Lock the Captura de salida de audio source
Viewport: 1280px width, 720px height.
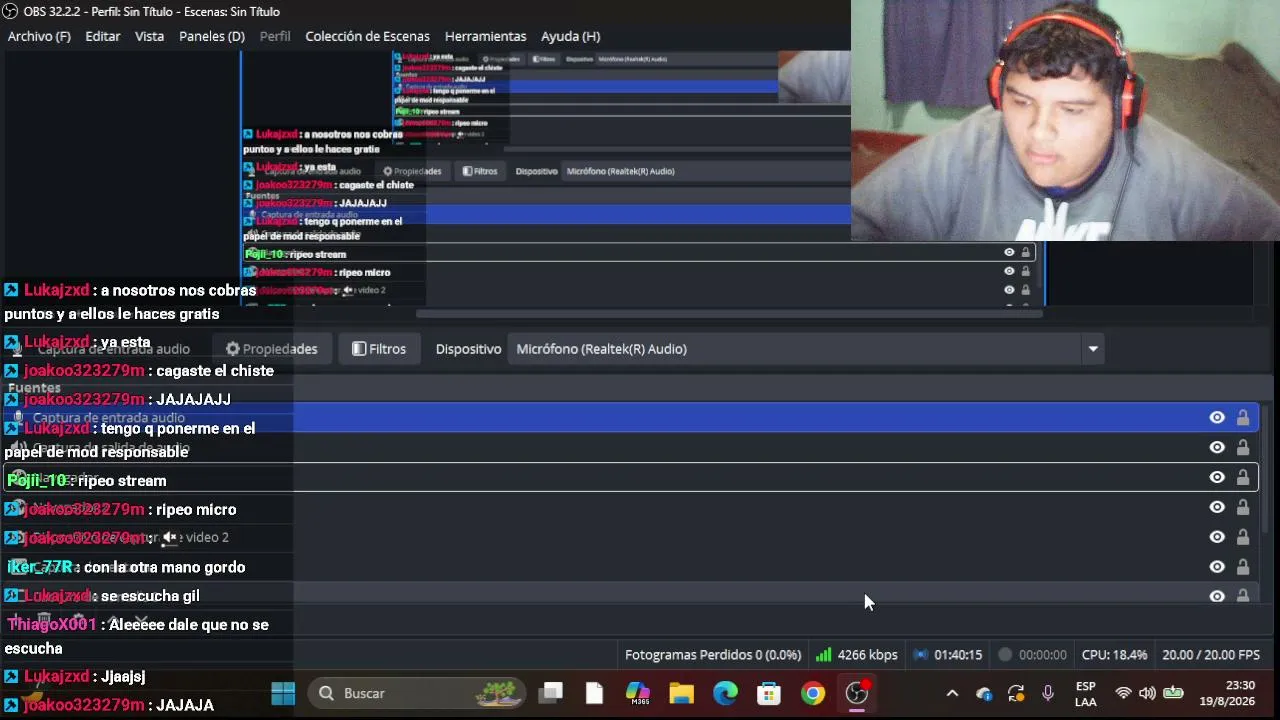pyautogui.click(x=1243, y=448)
